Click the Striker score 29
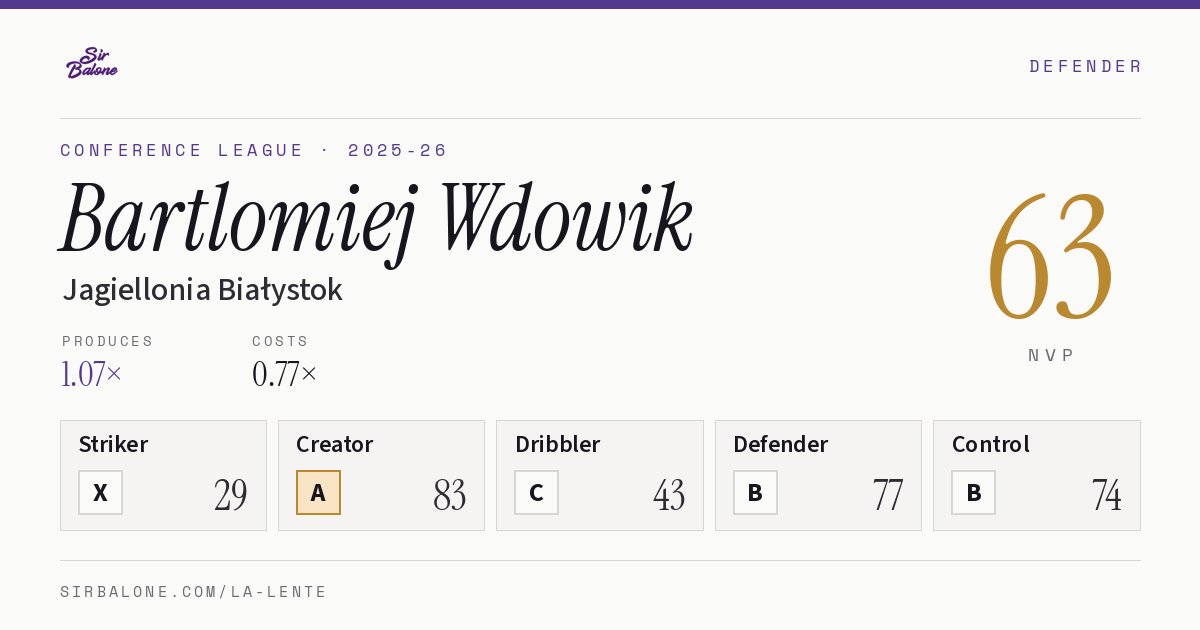The height and width of the screenshot is (630, 1200). tap(230, 495)
